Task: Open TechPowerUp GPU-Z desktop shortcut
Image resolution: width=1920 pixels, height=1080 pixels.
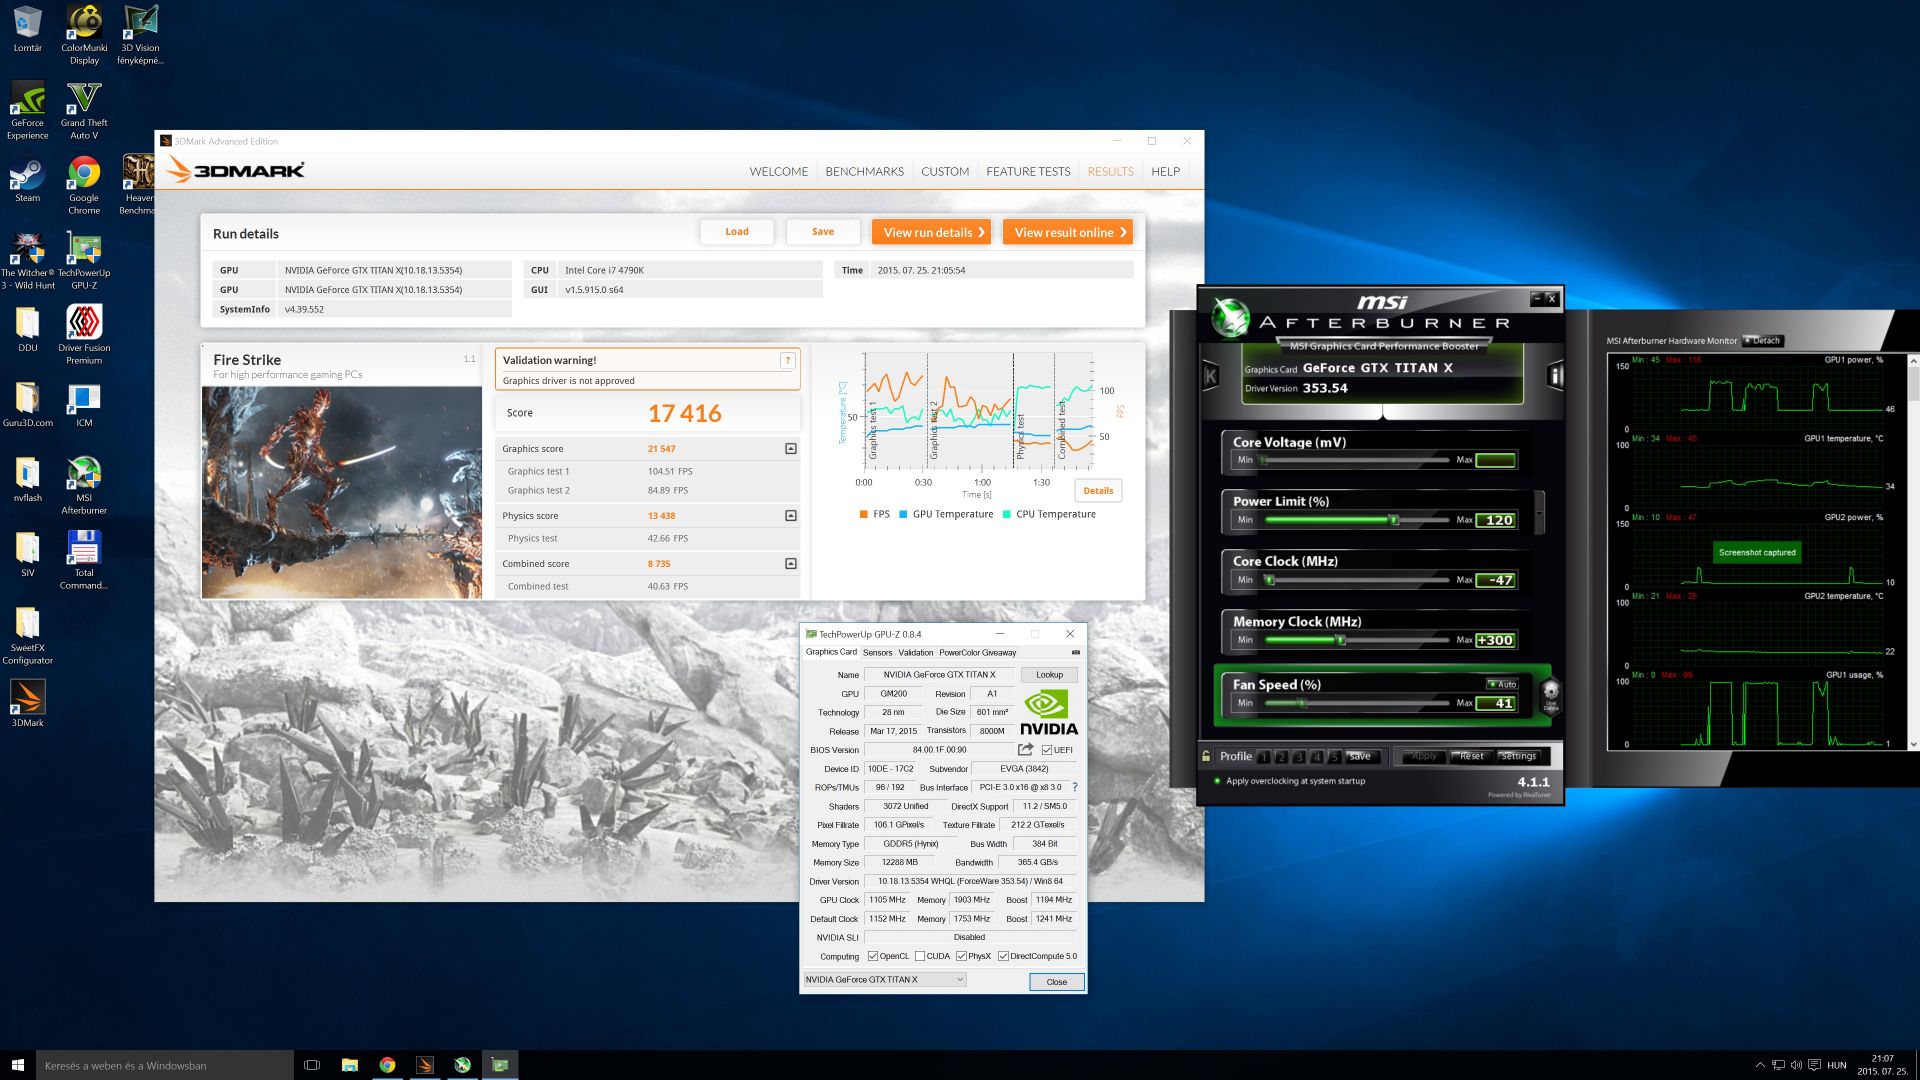Action: [84, 260]
